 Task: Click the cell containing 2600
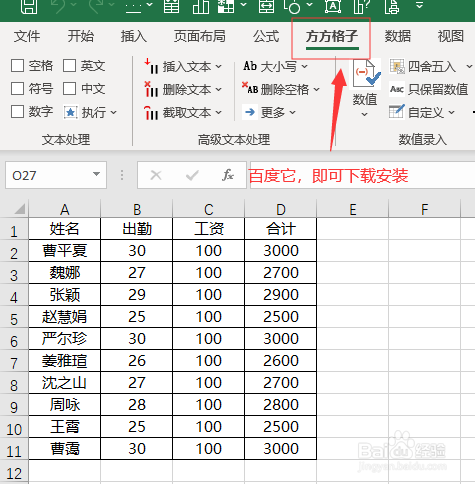click(281, 361)
